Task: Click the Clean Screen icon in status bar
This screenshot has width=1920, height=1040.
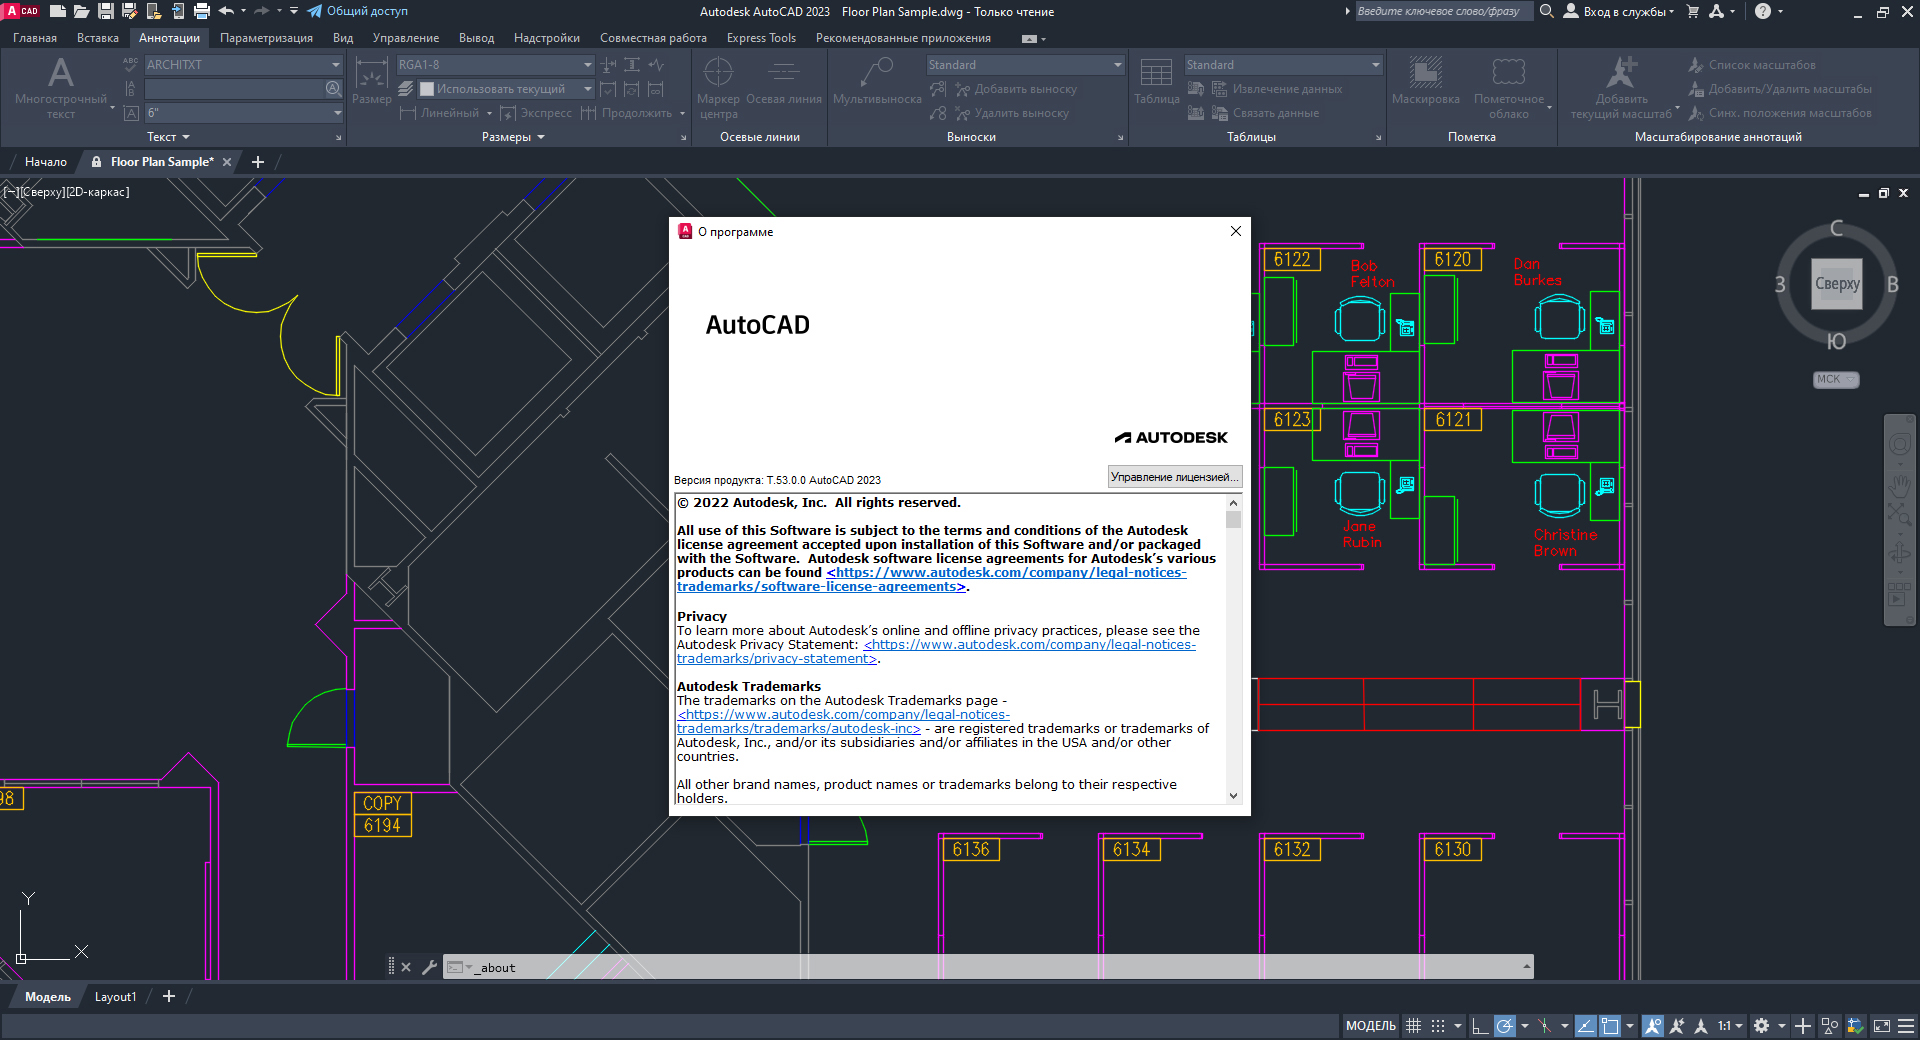Action: [1881, 1026]
